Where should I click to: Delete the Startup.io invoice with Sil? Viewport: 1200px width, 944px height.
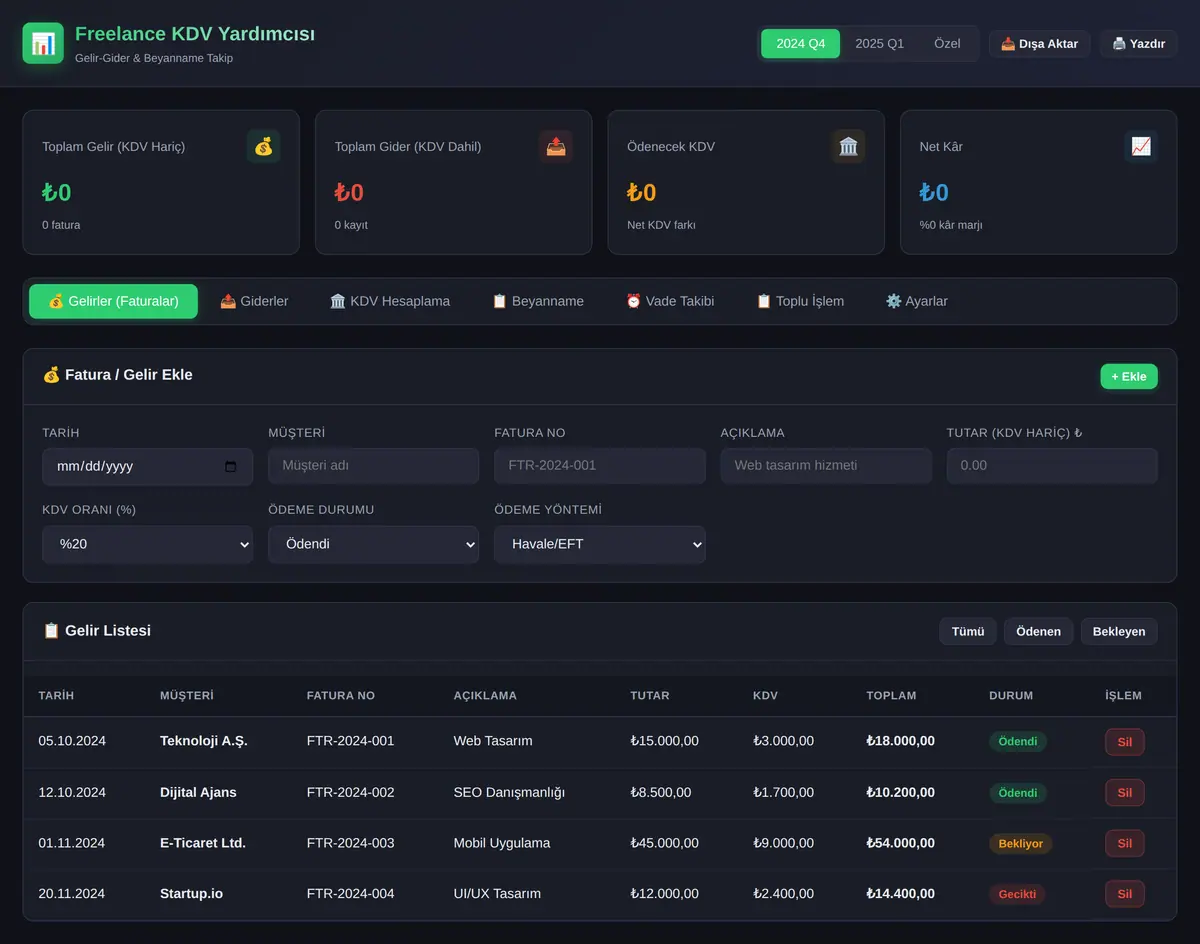1125,894
